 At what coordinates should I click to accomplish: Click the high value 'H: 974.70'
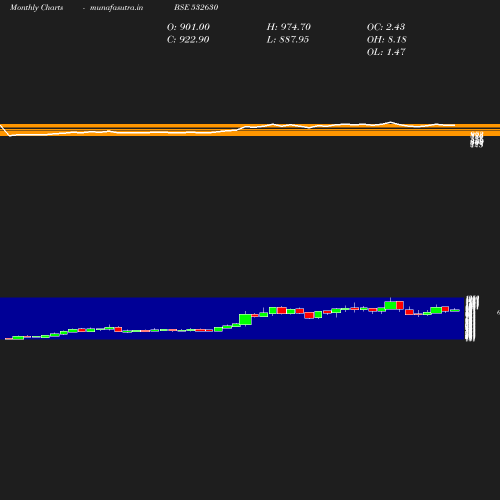(289, 27)
